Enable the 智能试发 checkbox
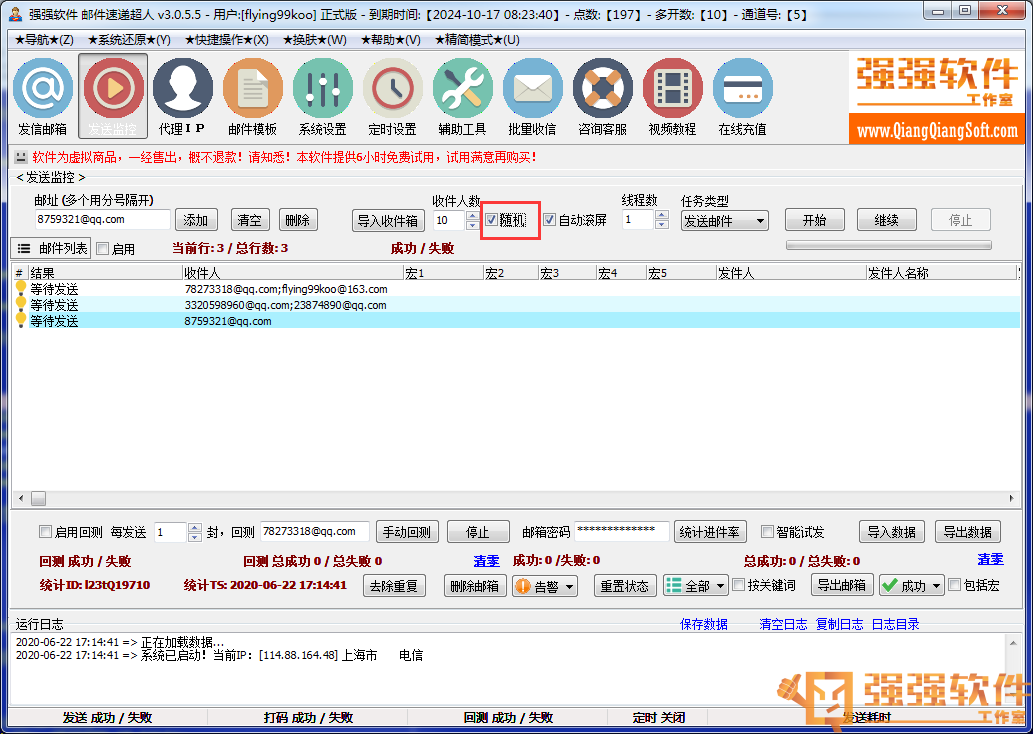1033x734 pixels. 767,532
